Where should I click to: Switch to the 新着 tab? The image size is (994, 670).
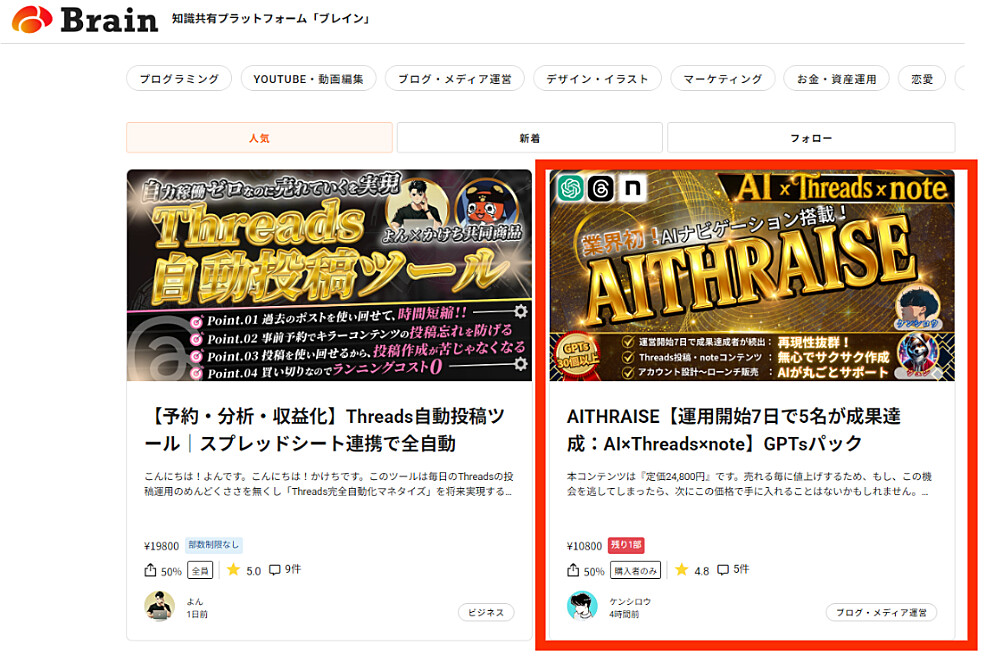pyautogui.click(x=529, y=138)
